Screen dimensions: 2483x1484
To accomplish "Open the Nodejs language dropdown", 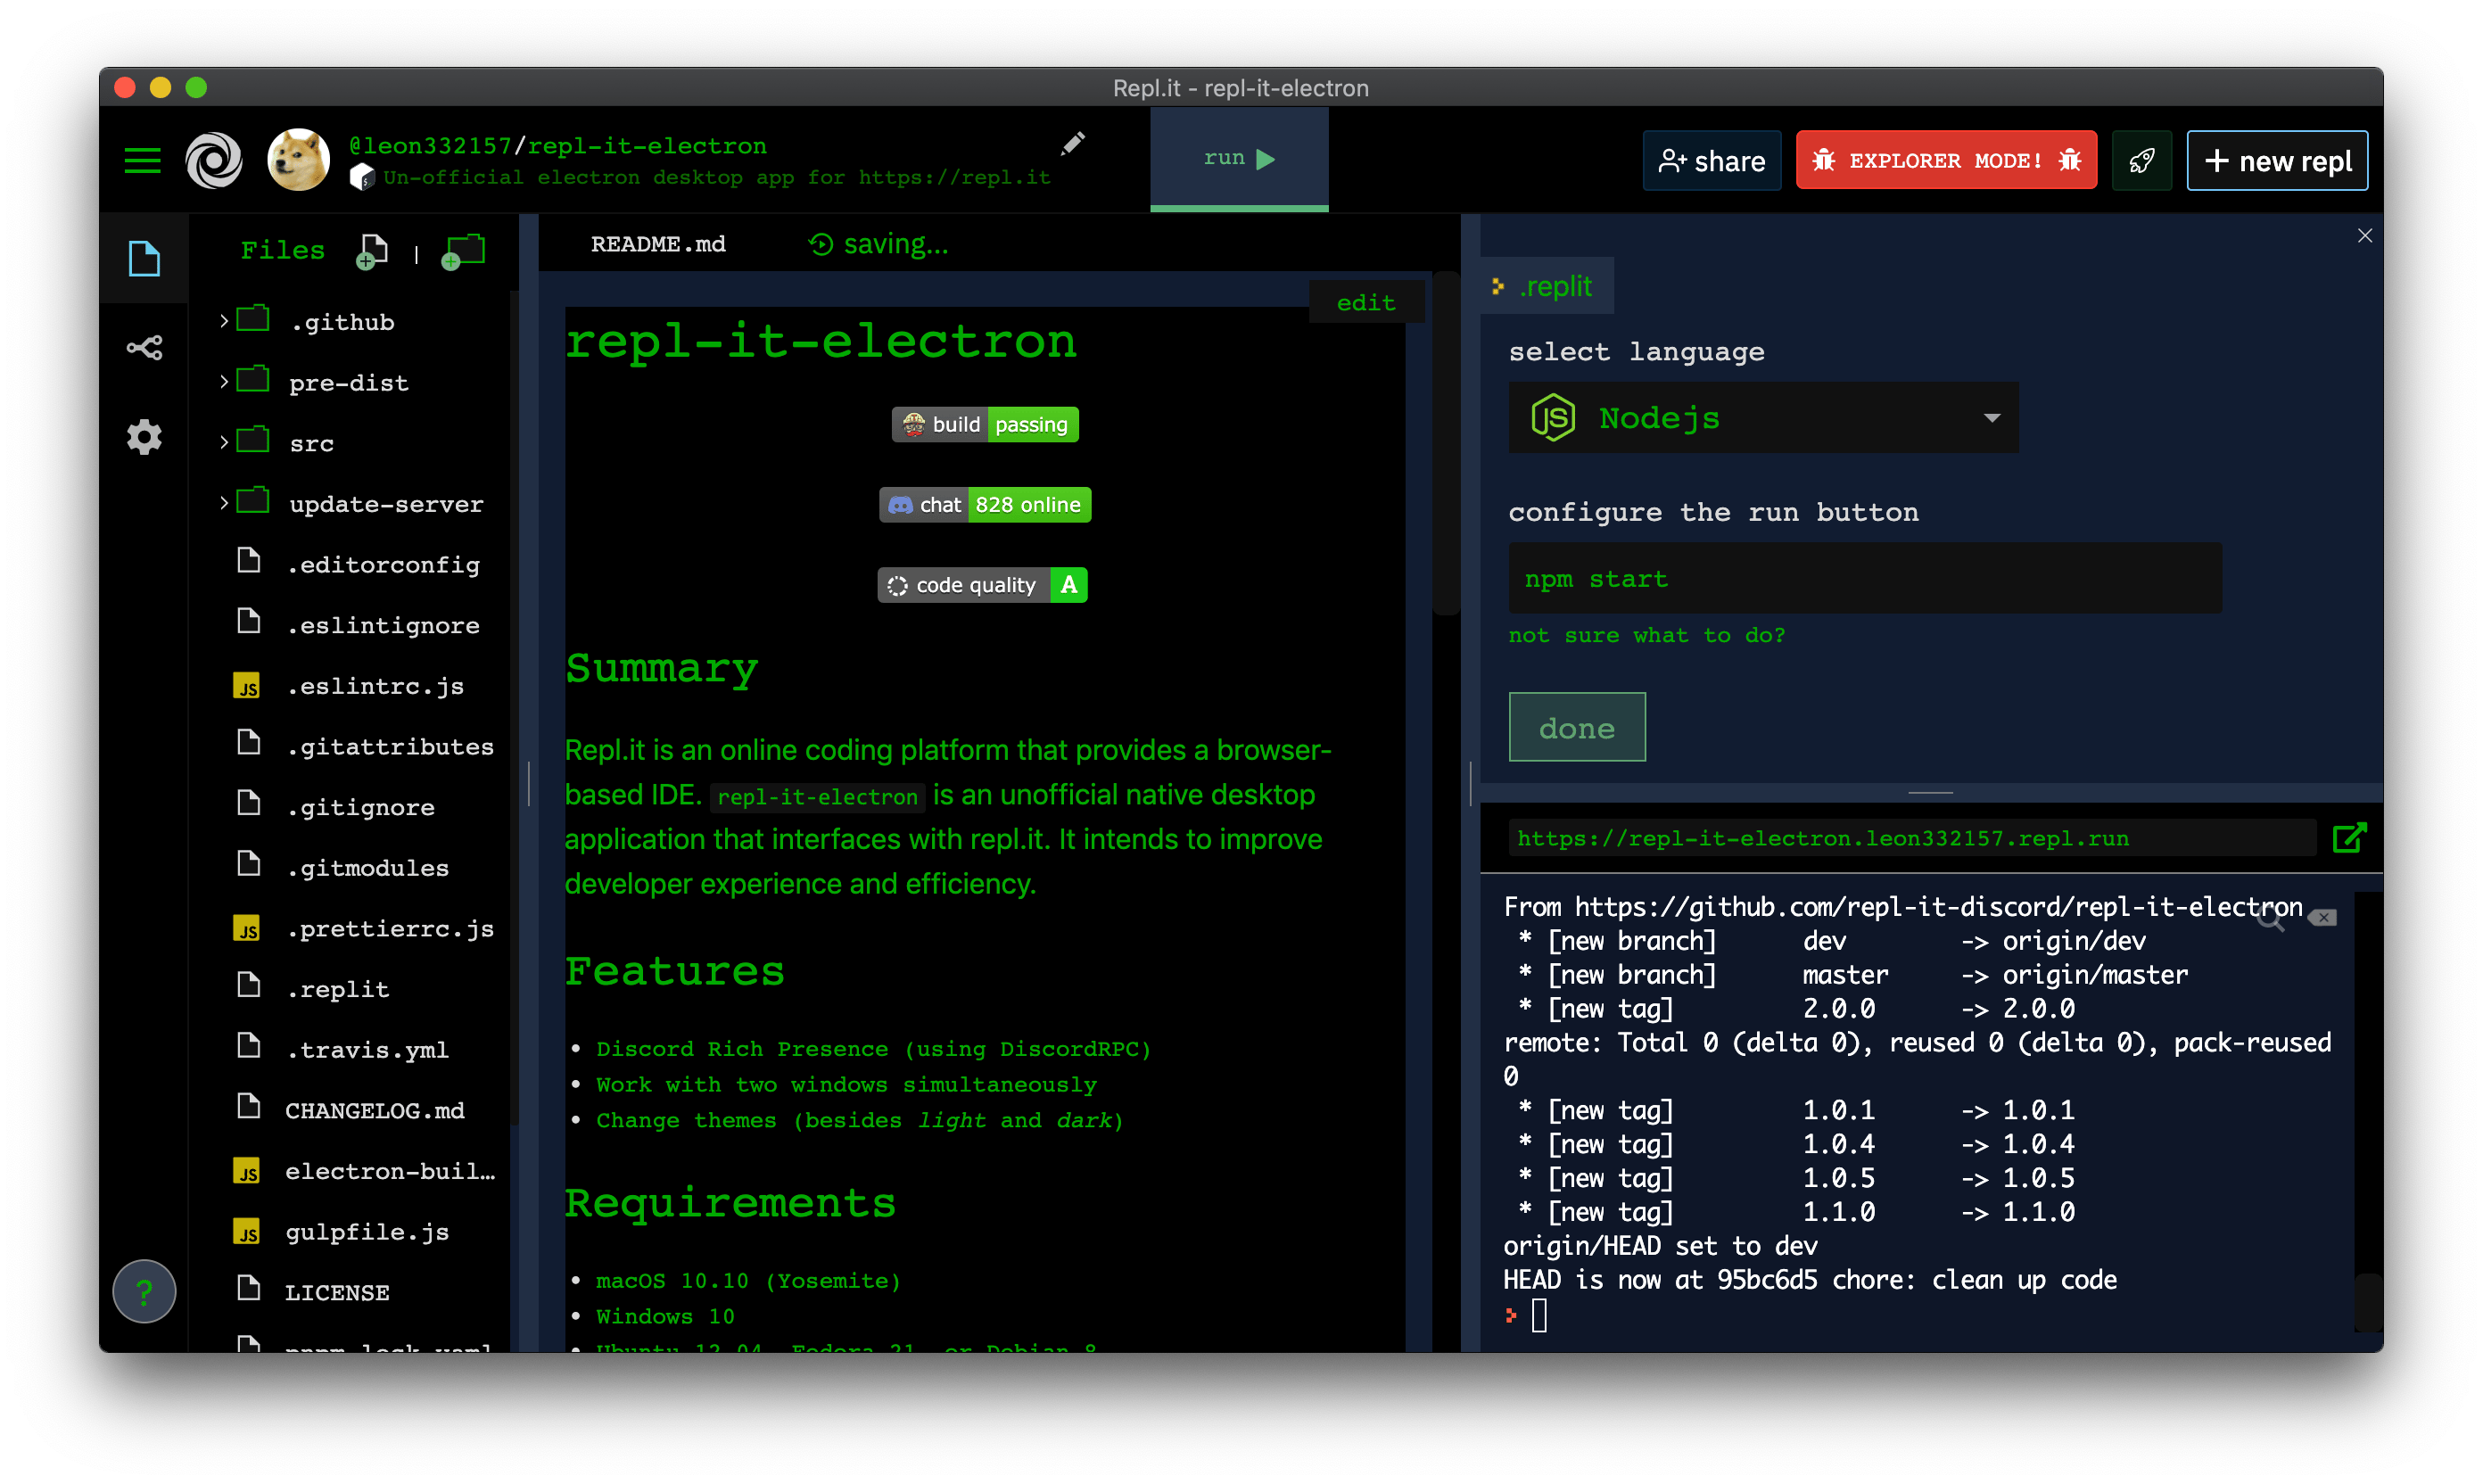I will (x=1763, y=418).
